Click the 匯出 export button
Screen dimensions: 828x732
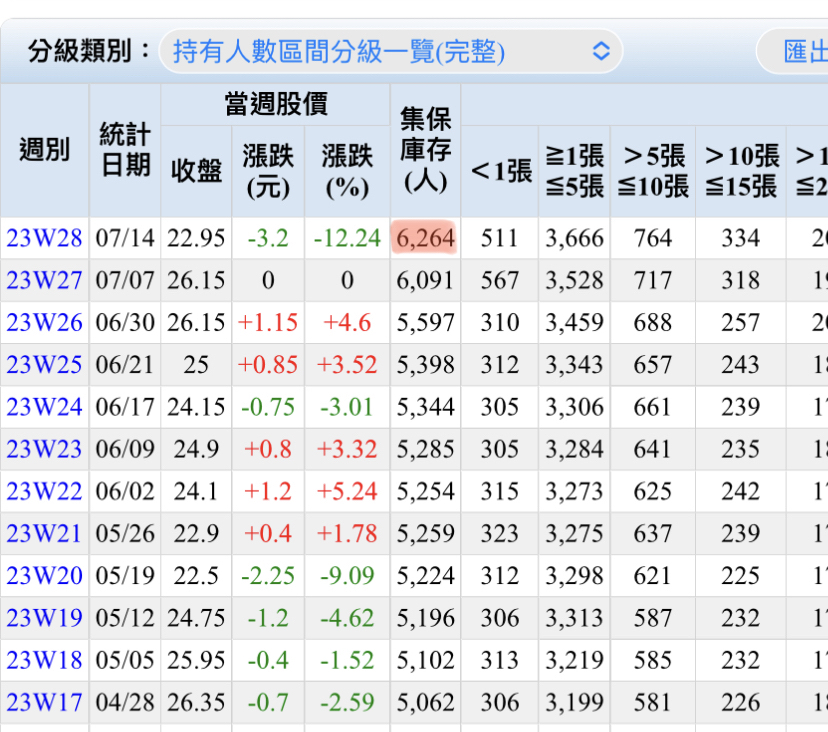(x=793, y=52)
